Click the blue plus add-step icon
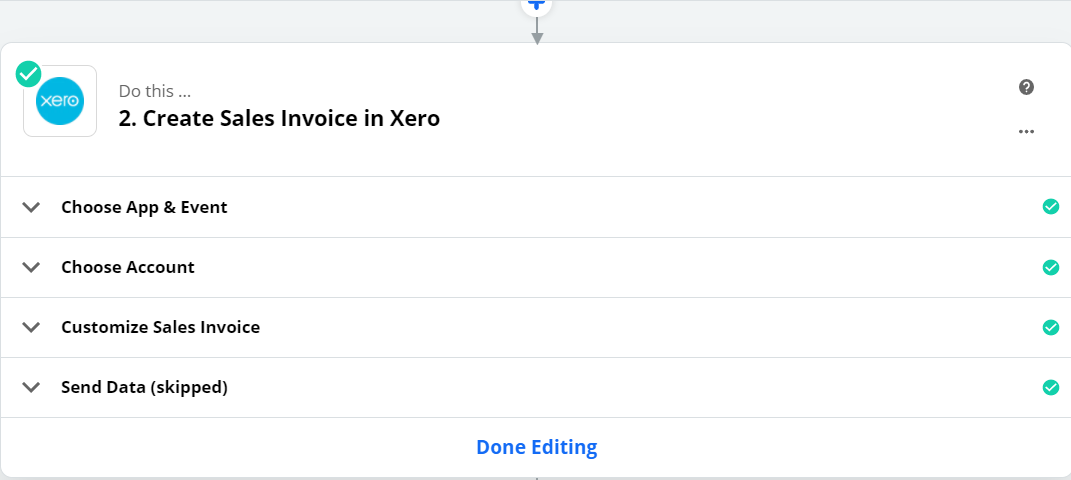 point(537,5)
